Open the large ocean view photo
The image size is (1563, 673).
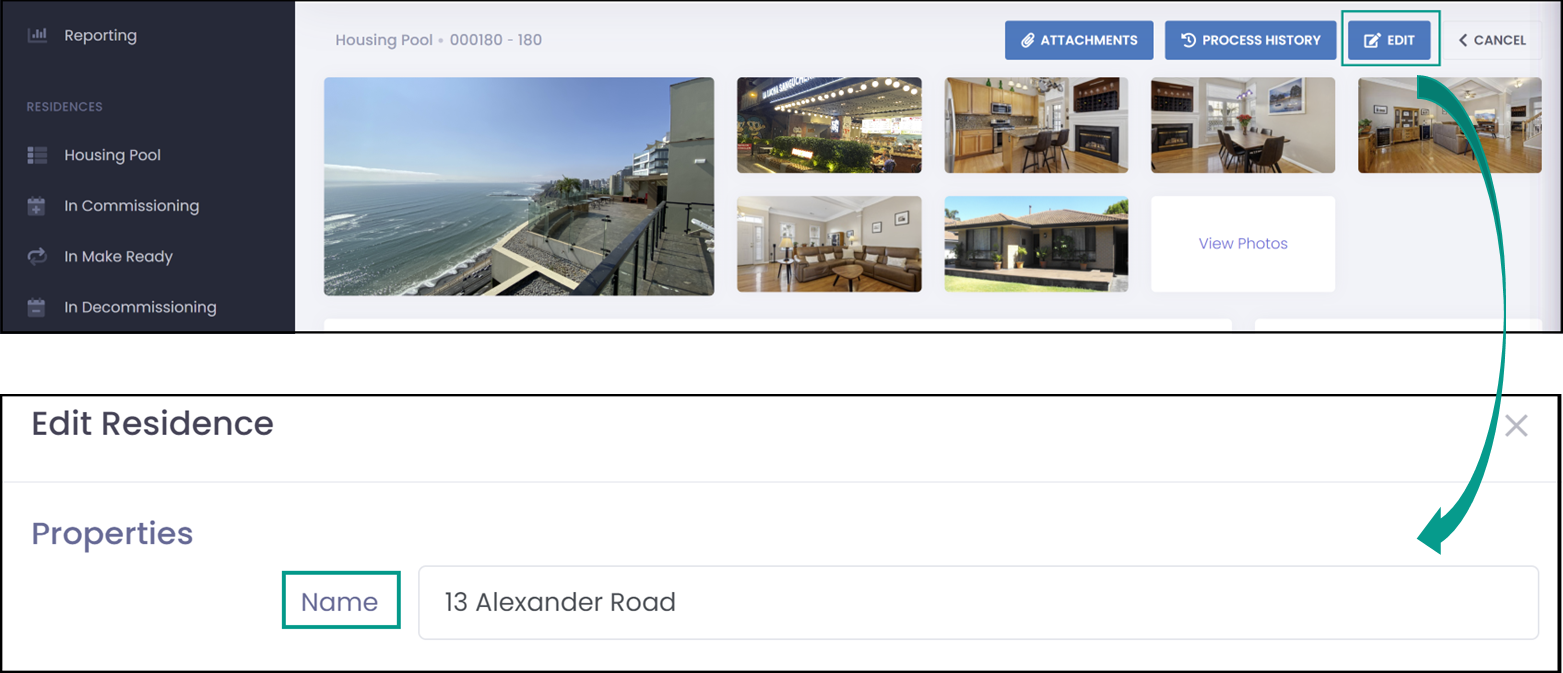tap(519, 187)
